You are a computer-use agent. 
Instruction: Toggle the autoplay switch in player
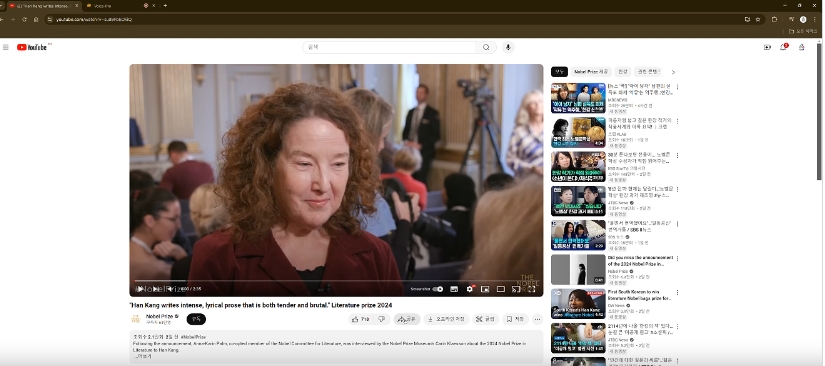tap(438, 289)
